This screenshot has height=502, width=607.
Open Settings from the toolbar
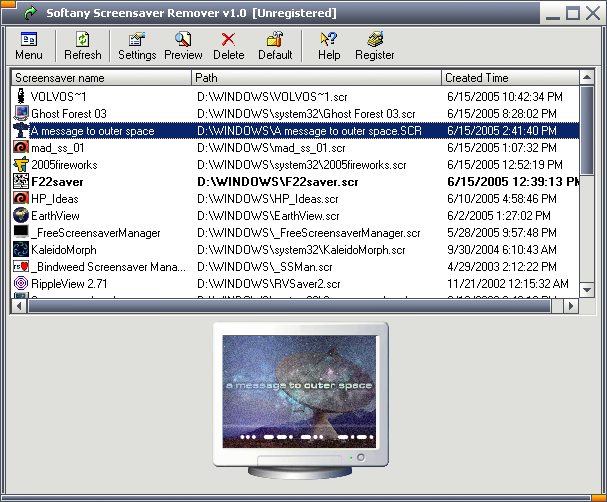137,46
